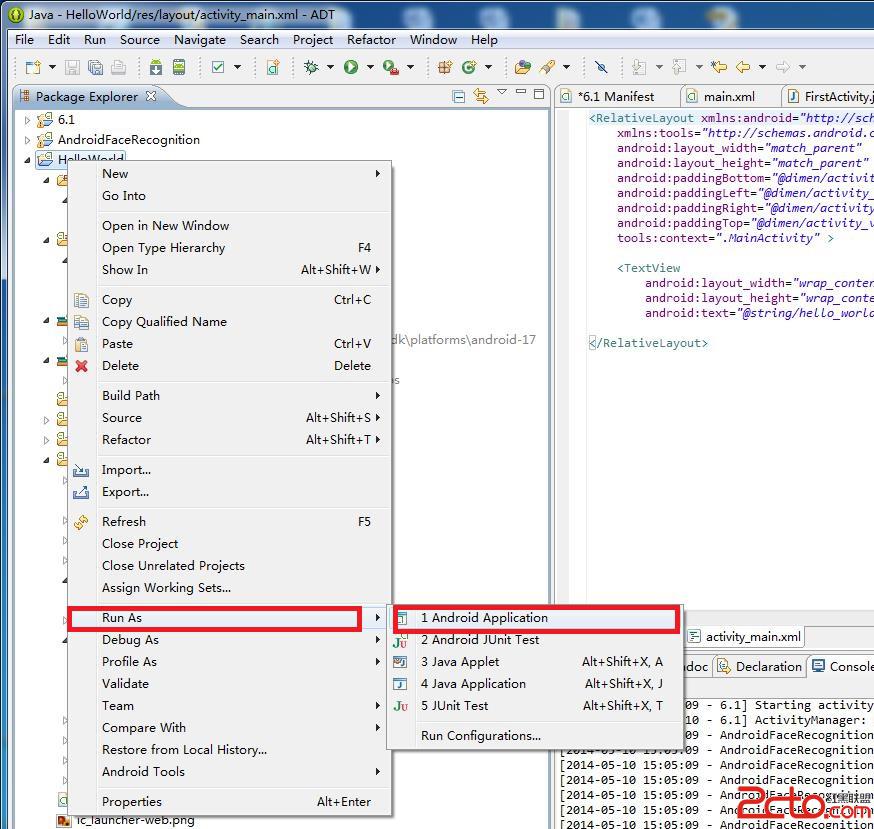Viewport: 874px width, 829px height.
Task: Select Refresh in the context menu
Action: [x=124, y=522]
